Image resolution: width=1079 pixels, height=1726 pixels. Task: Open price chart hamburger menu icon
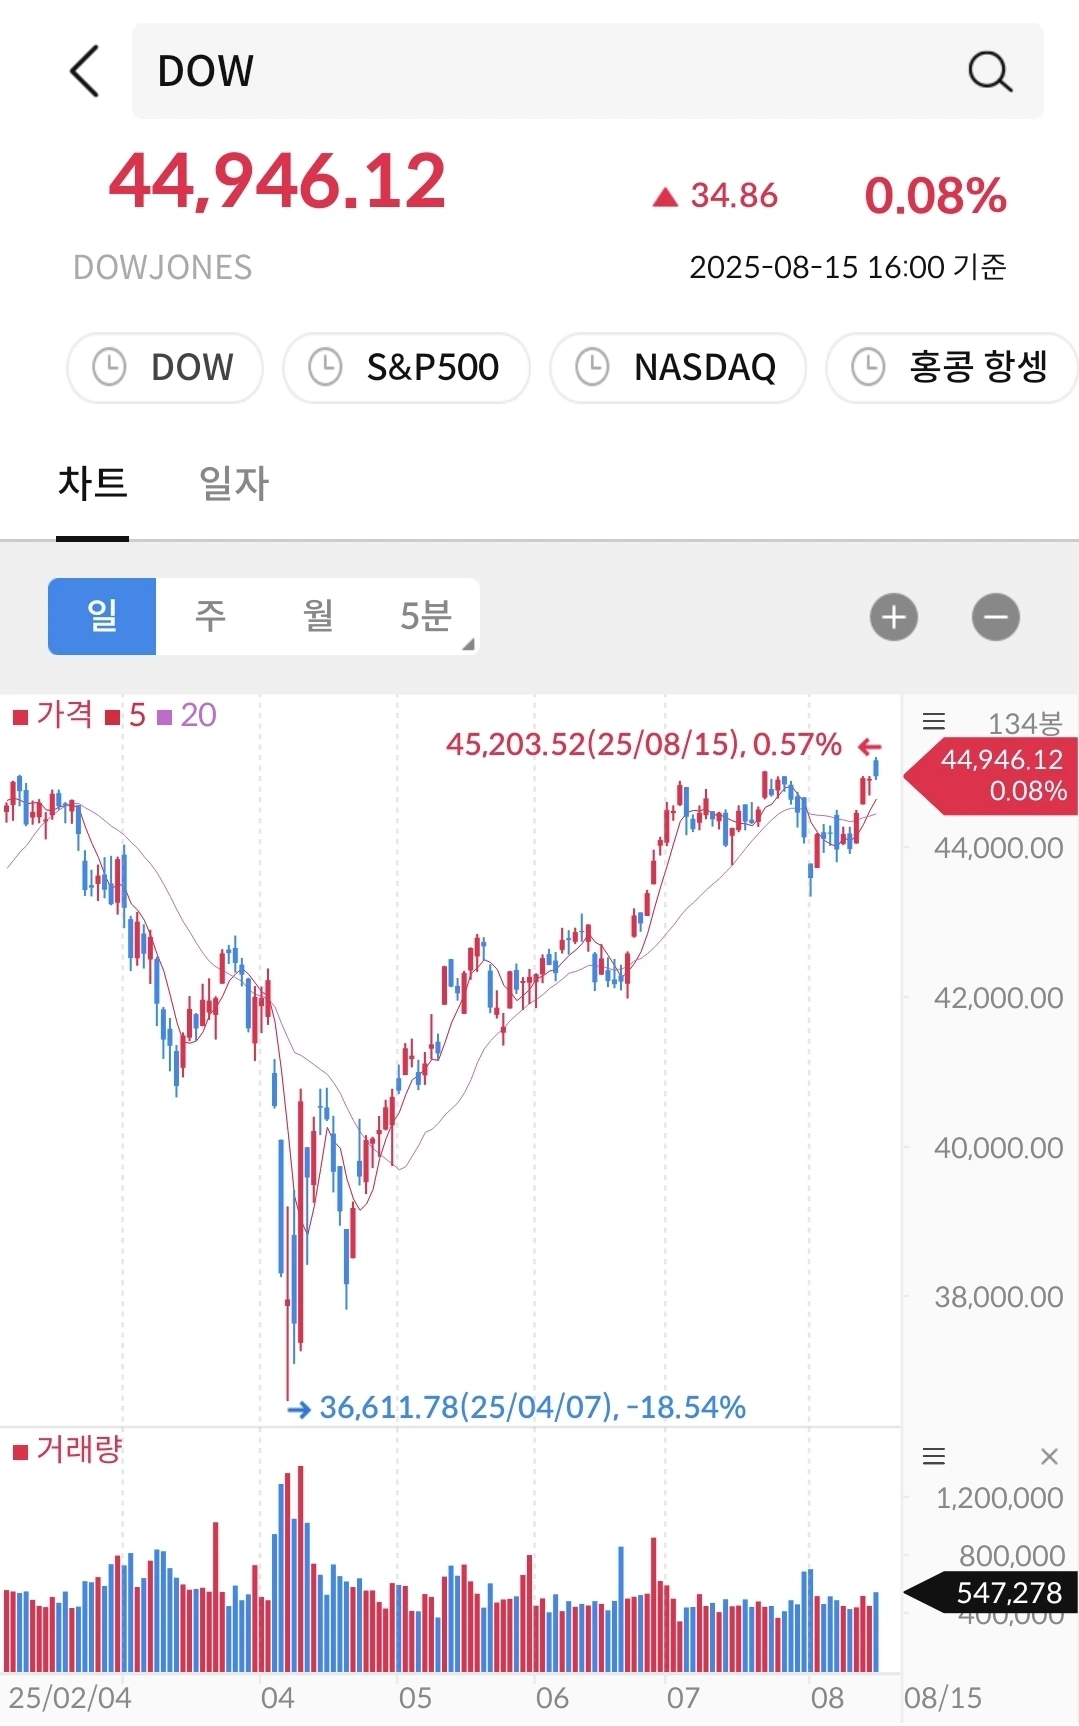coord(934,721)
